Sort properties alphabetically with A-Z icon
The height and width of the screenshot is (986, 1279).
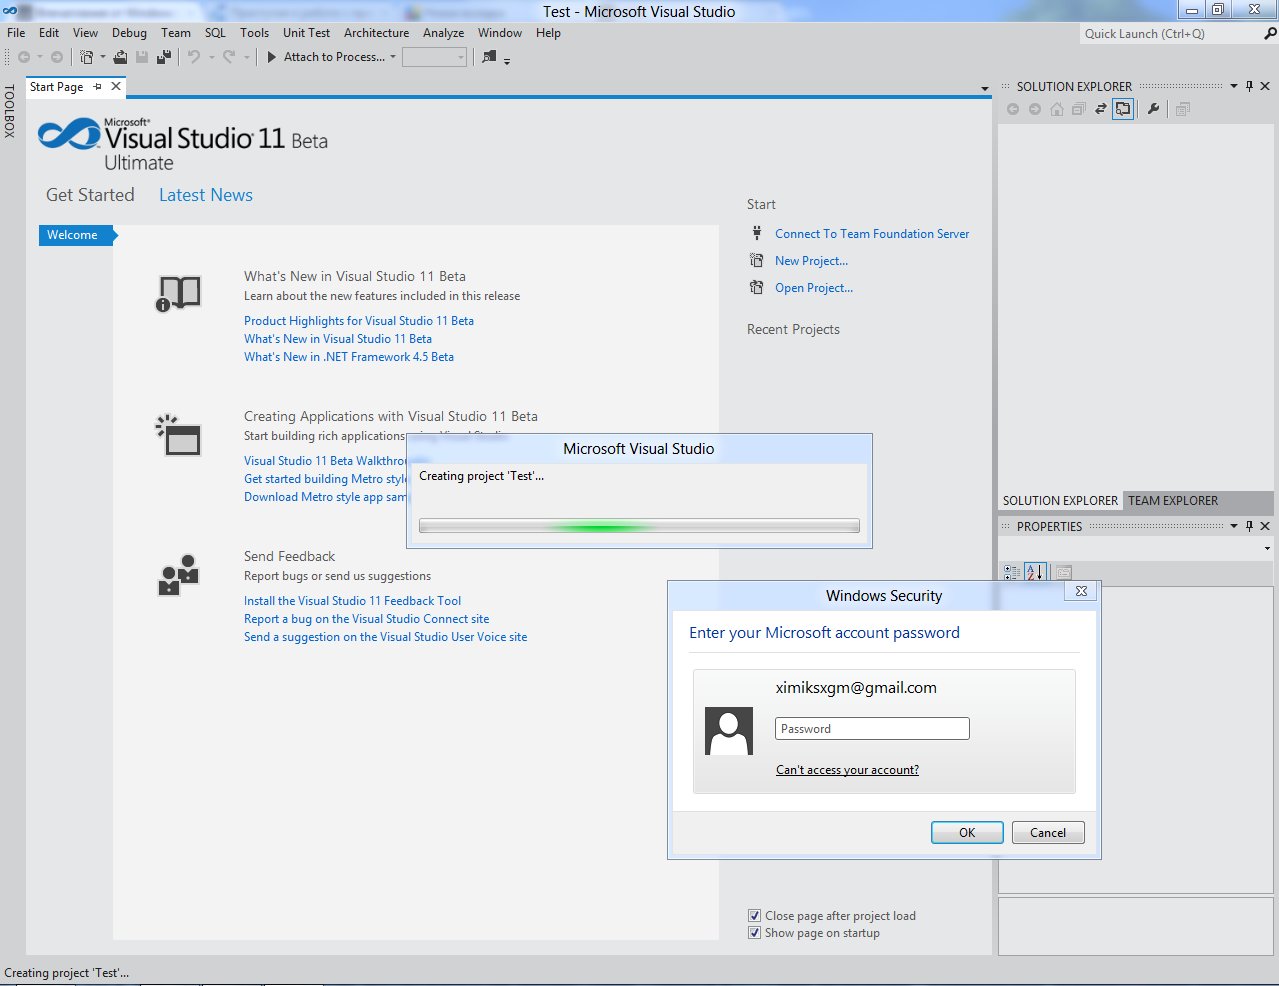(1034, 572)
